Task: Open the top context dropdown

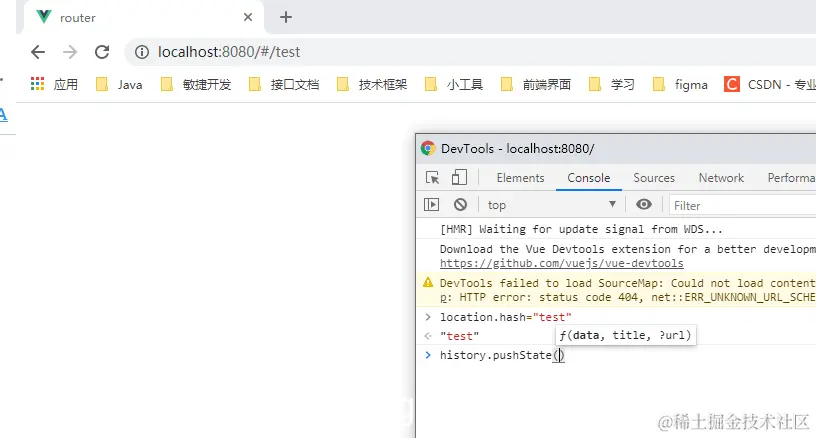Action: point(552,205)
